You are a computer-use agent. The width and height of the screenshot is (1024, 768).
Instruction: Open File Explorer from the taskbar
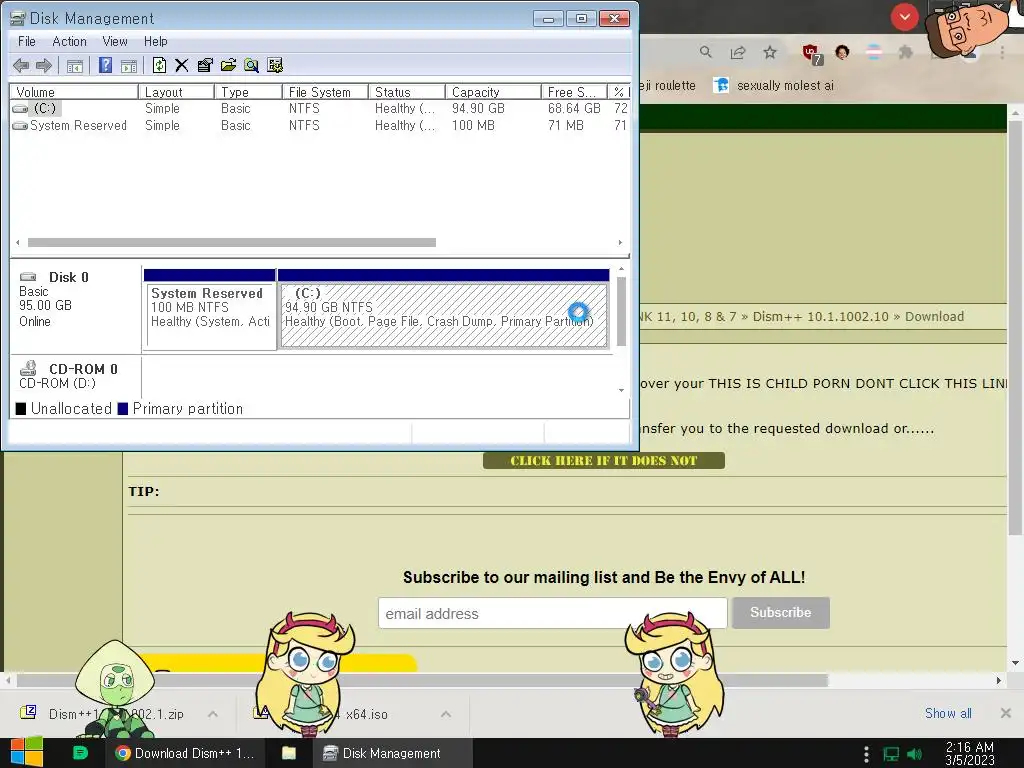289,753
